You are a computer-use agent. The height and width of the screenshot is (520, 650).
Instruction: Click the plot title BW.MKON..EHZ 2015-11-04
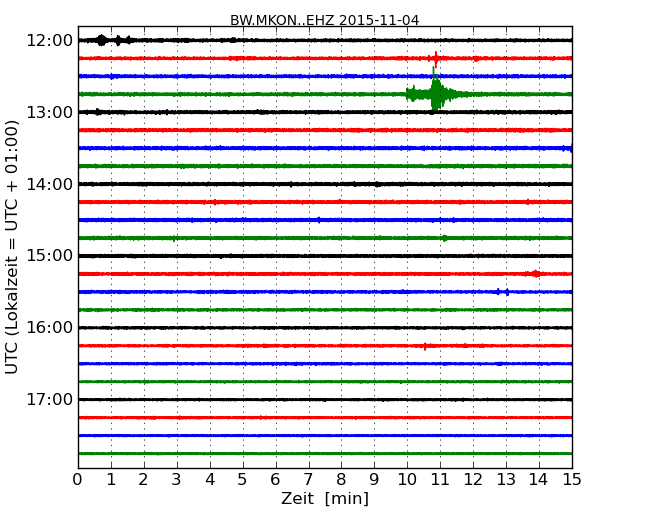(324, 20)
